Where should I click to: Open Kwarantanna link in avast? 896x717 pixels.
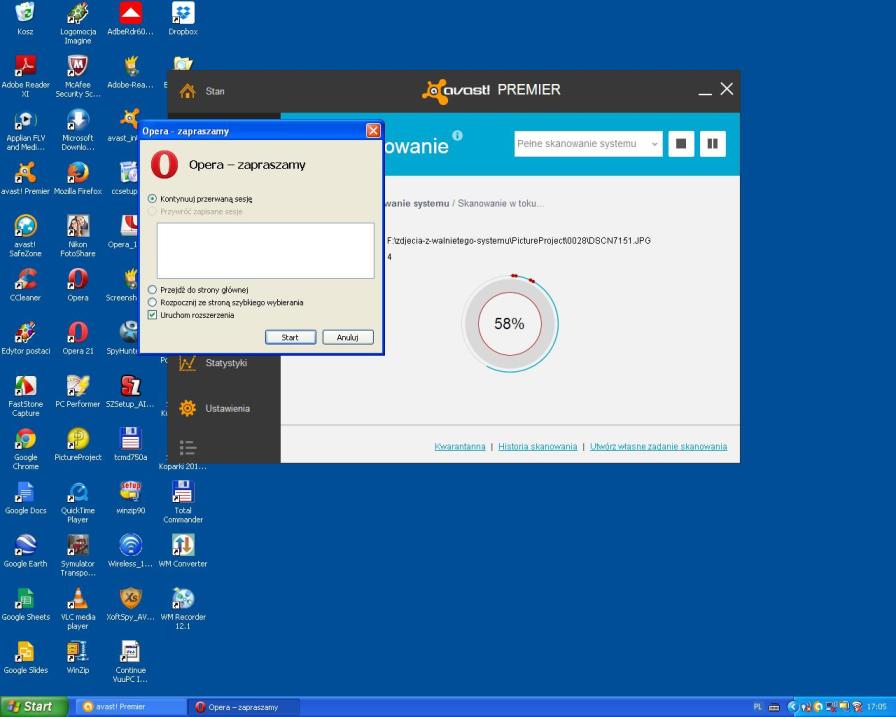click(x=459, y=446)
